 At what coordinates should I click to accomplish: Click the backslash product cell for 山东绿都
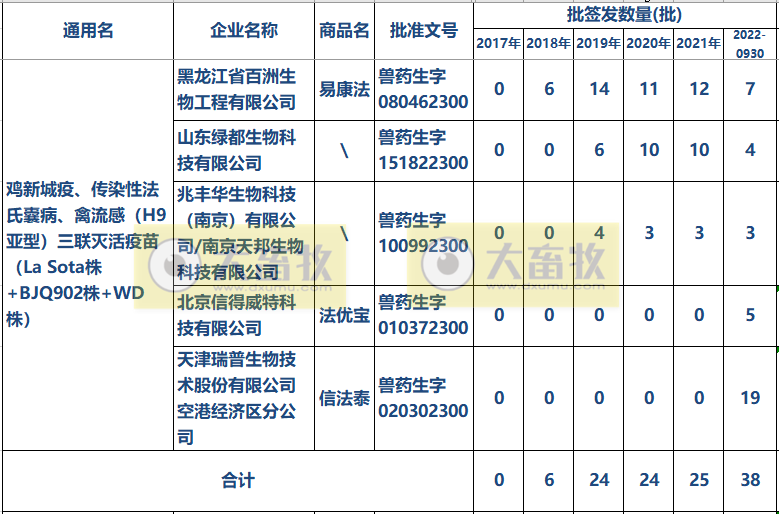[x=344, y=150]
